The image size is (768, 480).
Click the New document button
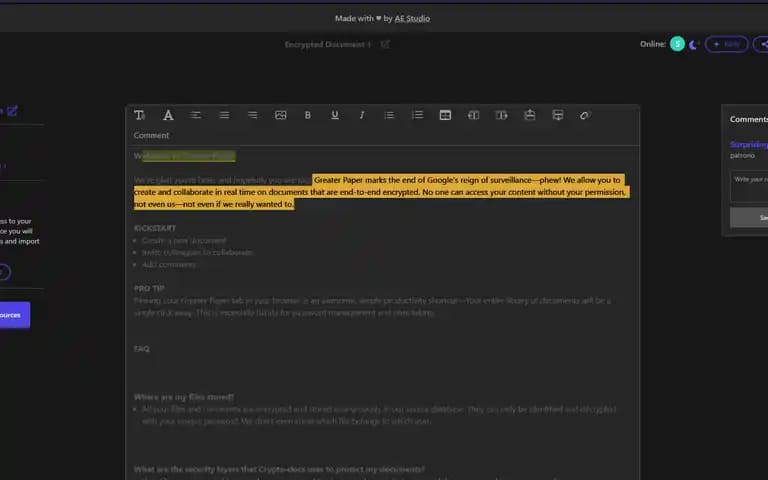[726, 44]
